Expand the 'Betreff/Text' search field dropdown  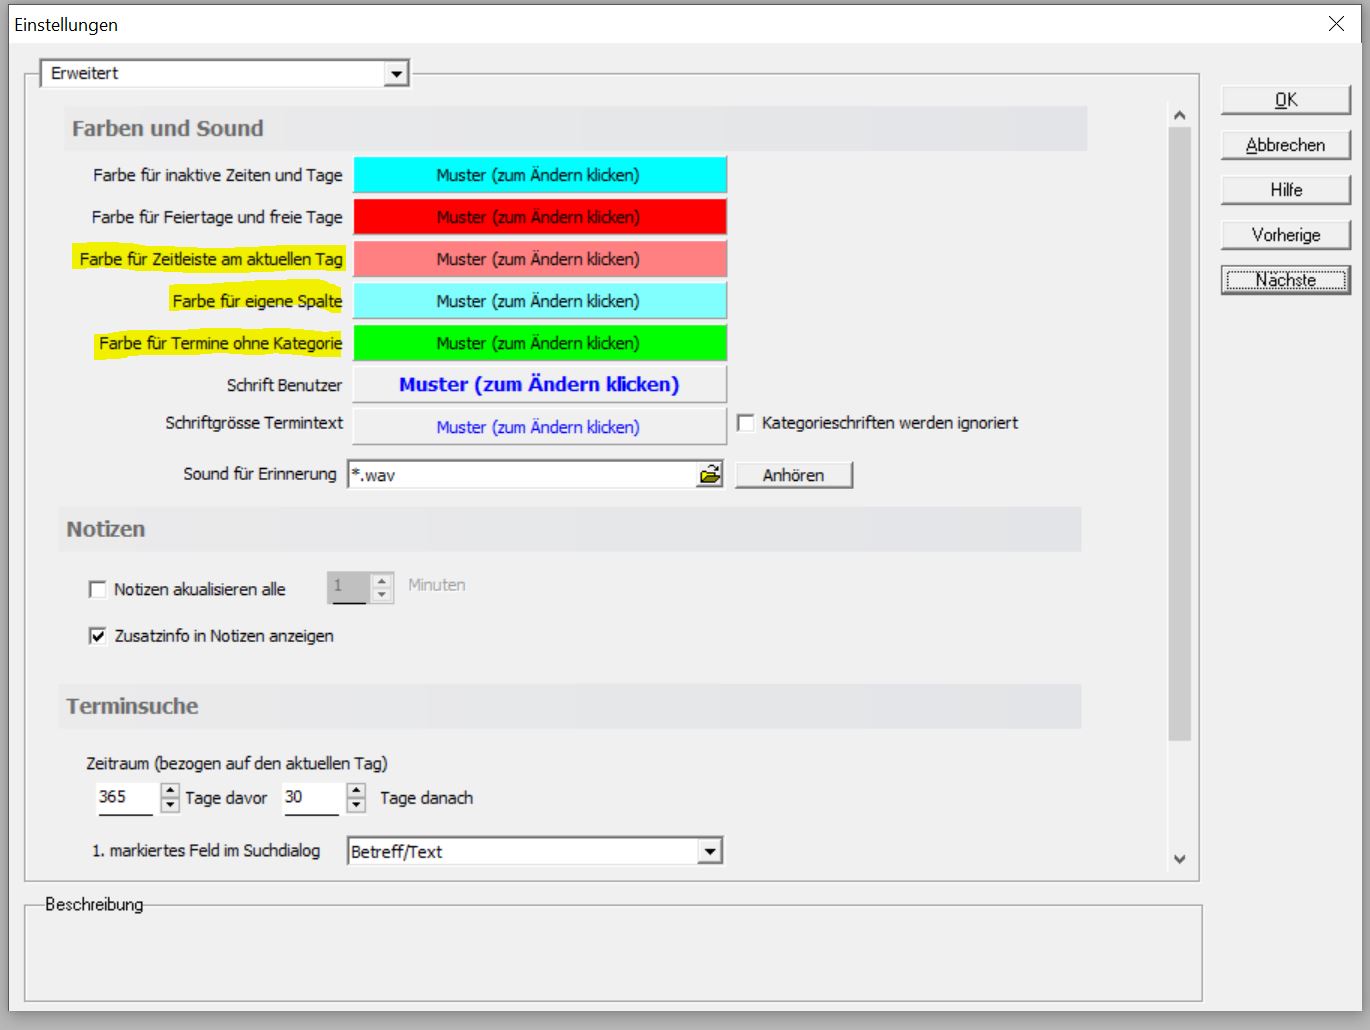(710, 852)
